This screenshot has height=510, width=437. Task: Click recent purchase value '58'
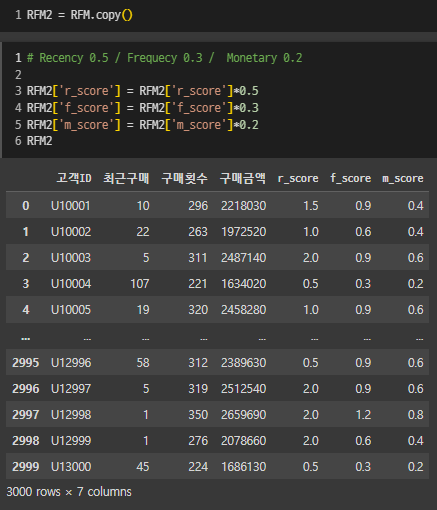click(x=143, y=363)
